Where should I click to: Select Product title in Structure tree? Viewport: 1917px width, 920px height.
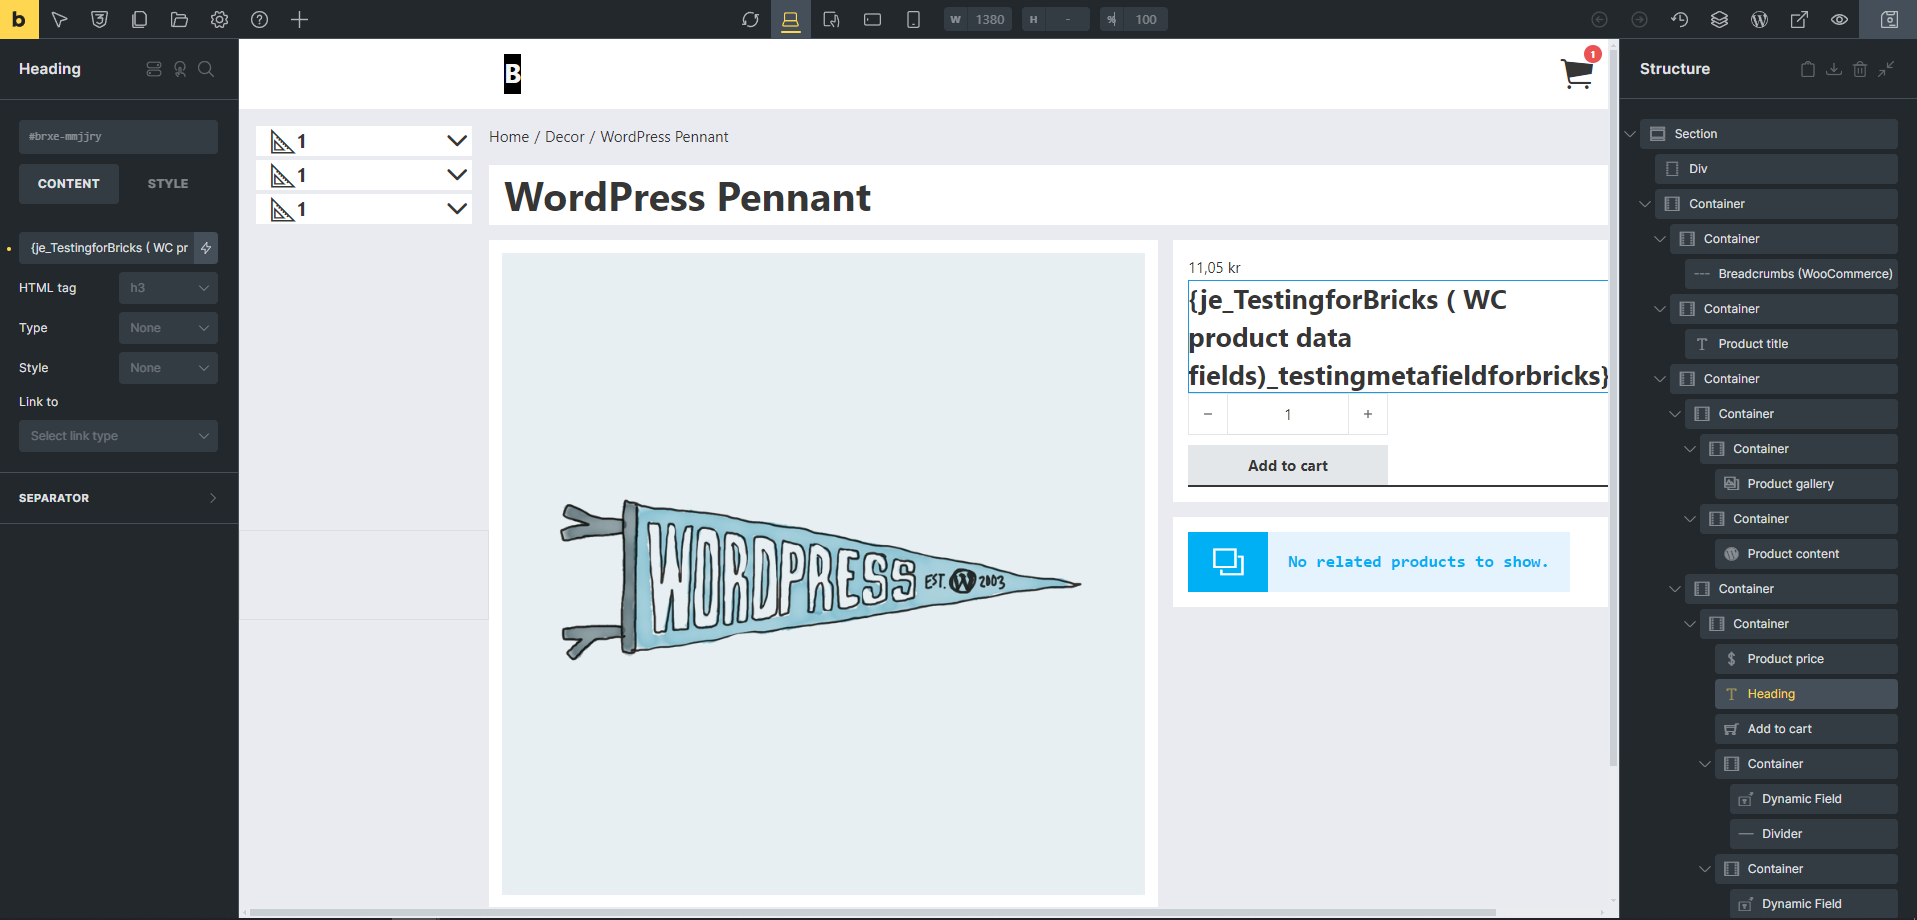tap(1791, 344)
